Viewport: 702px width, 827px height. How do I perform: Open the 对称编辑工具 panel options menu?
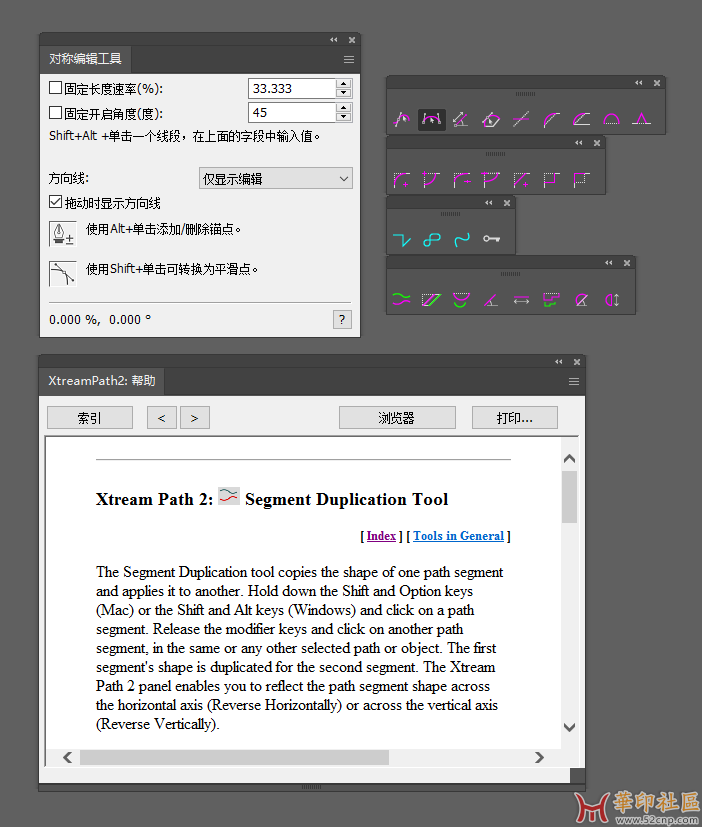tap(349, 60)
